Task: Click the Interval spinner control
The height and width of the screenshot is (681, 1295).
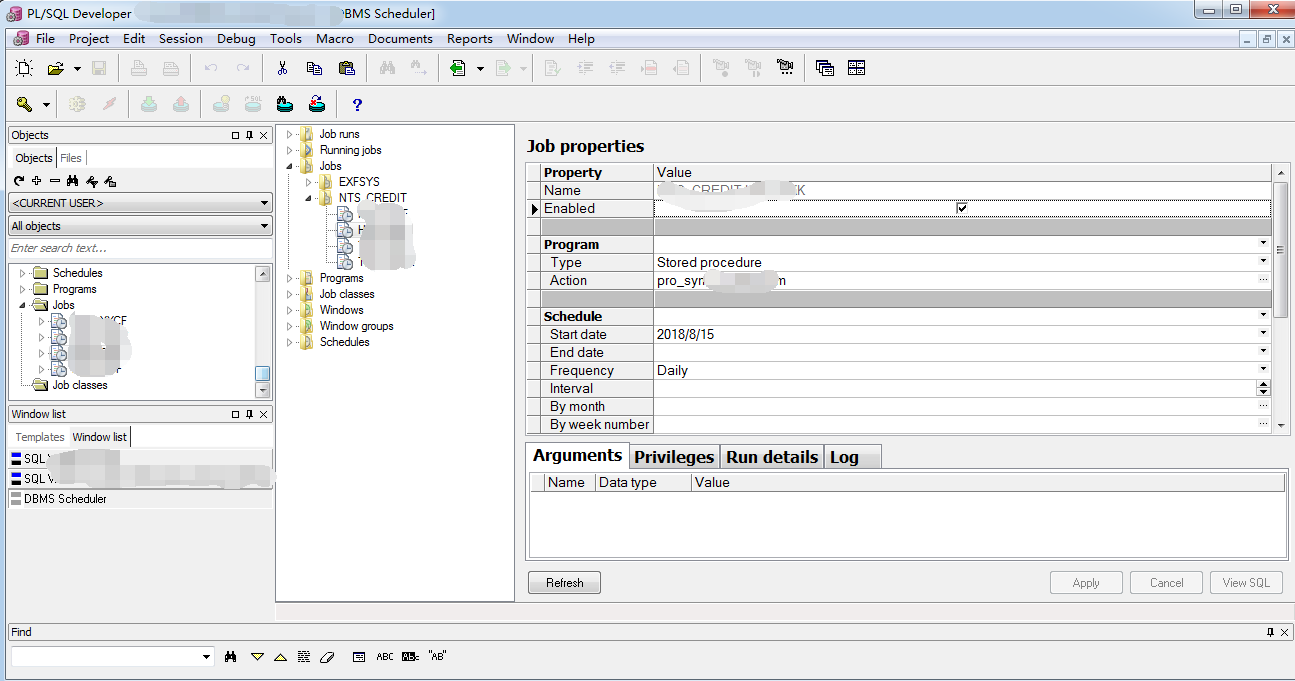Action: [x=1263, y=388]
